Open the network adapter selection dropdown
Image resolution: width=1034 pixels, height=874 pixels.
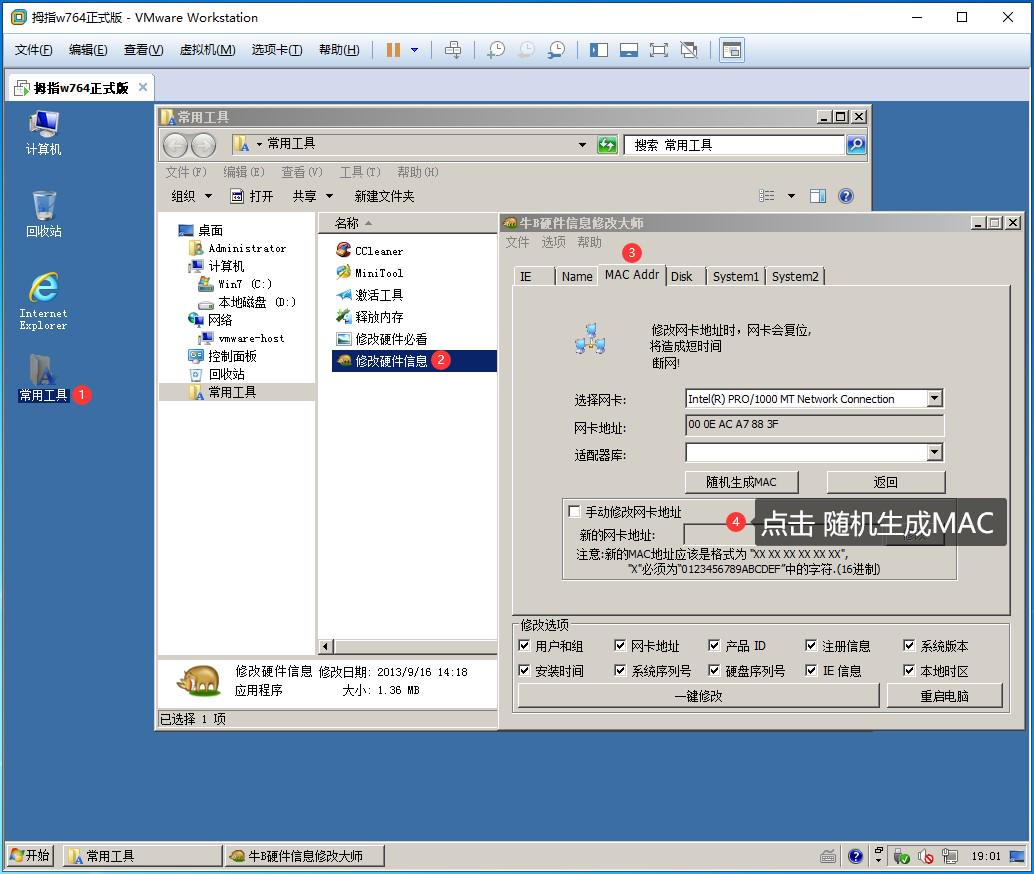(x=934, y=399)
